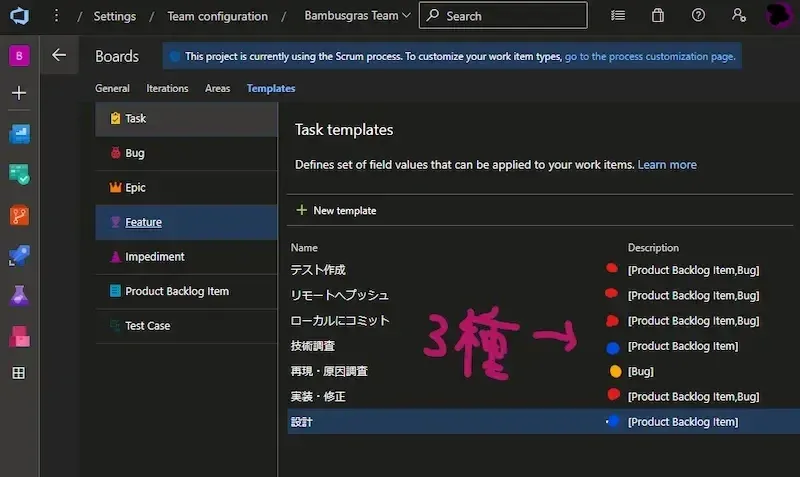Open Marketplace shopping bag icon
This screenshot has height=477, width=800.
click(657, 16)
